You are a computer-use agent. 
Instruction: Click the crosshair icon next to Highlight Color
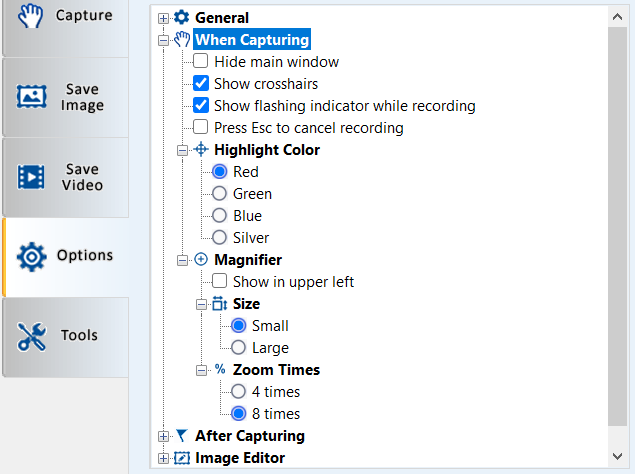[200, 150]
